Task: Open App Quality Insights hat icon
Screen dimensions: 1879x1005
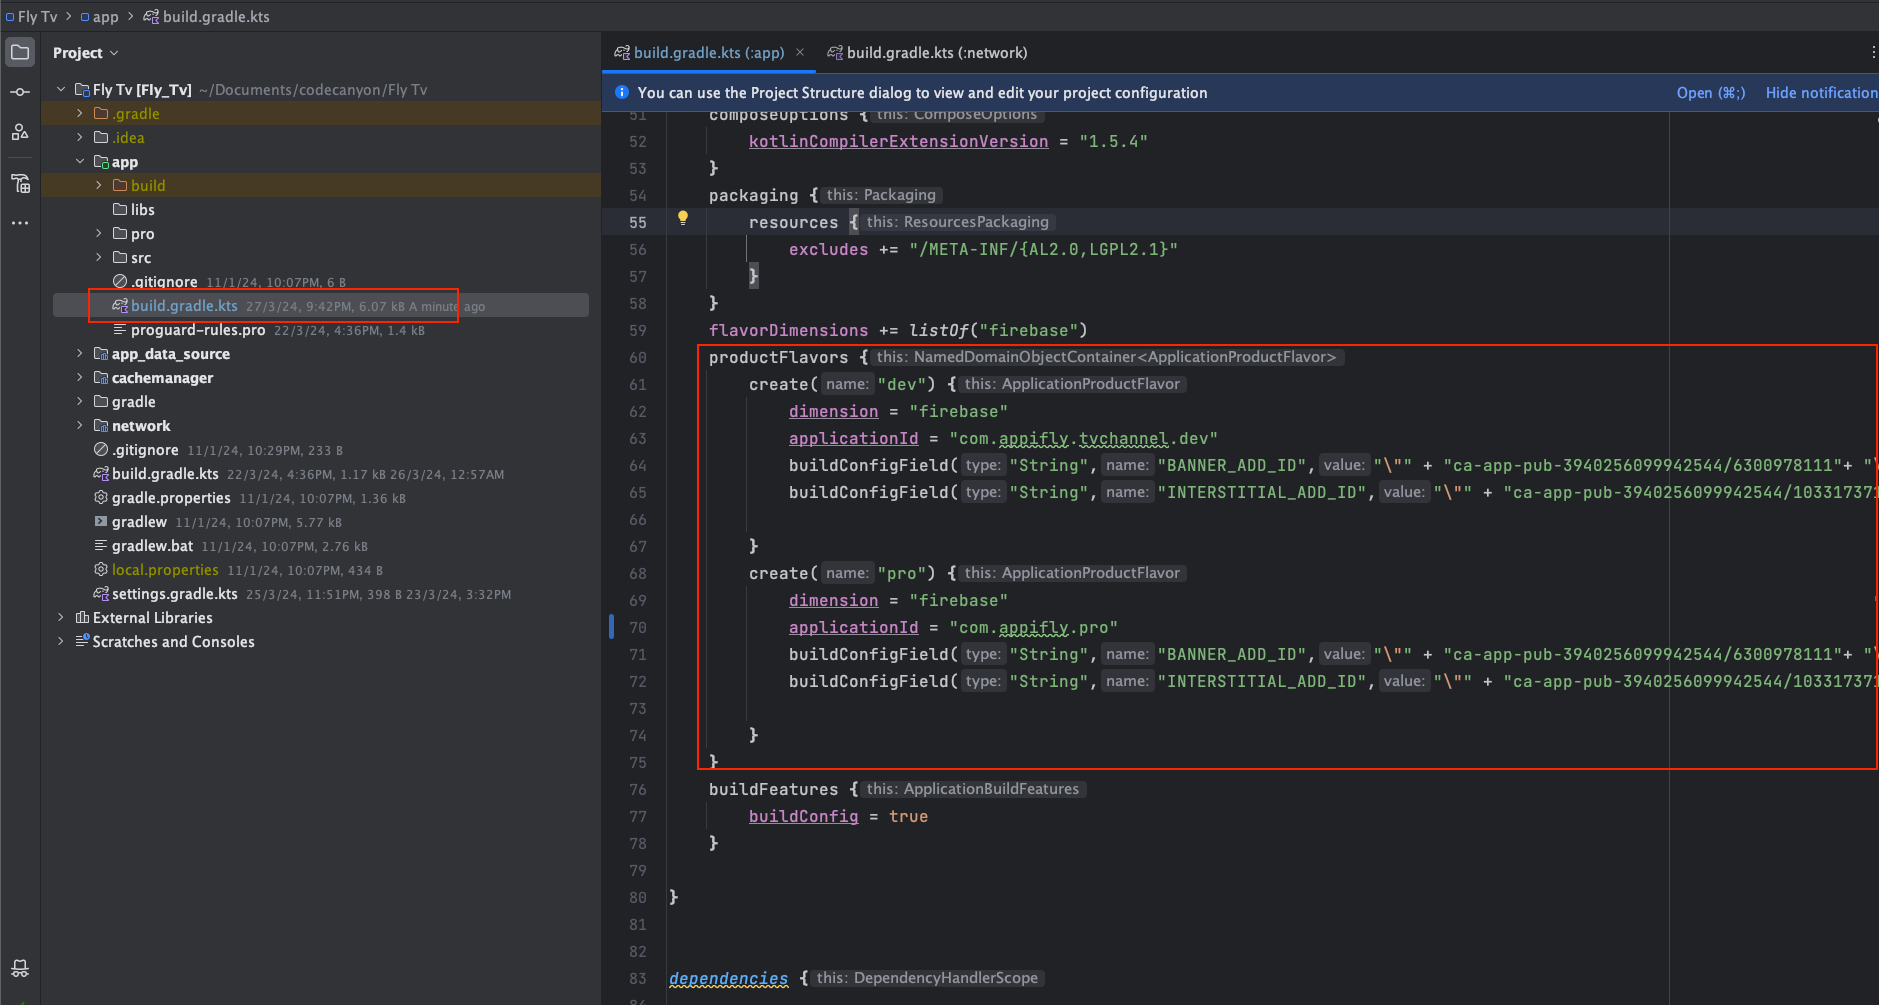Action: coord(20,968)
